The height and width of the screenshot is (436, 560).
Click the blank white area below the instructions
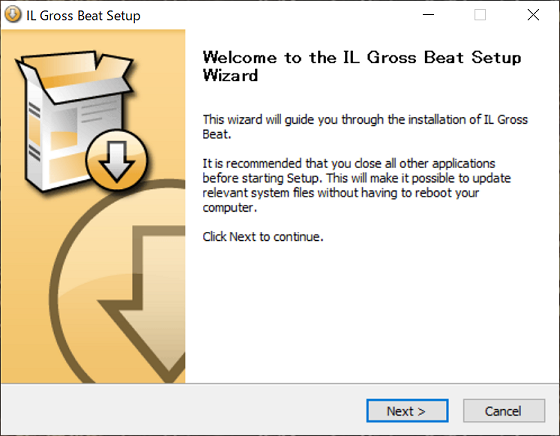371,314
